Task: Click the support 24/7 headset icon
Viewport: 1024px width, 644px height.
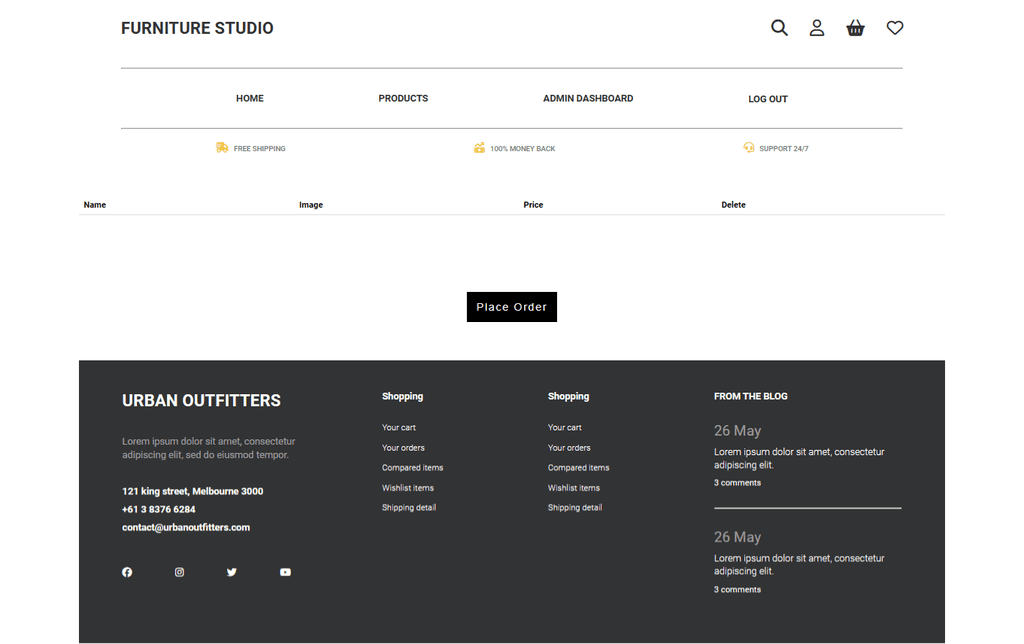Action: [x=749, y=148]
